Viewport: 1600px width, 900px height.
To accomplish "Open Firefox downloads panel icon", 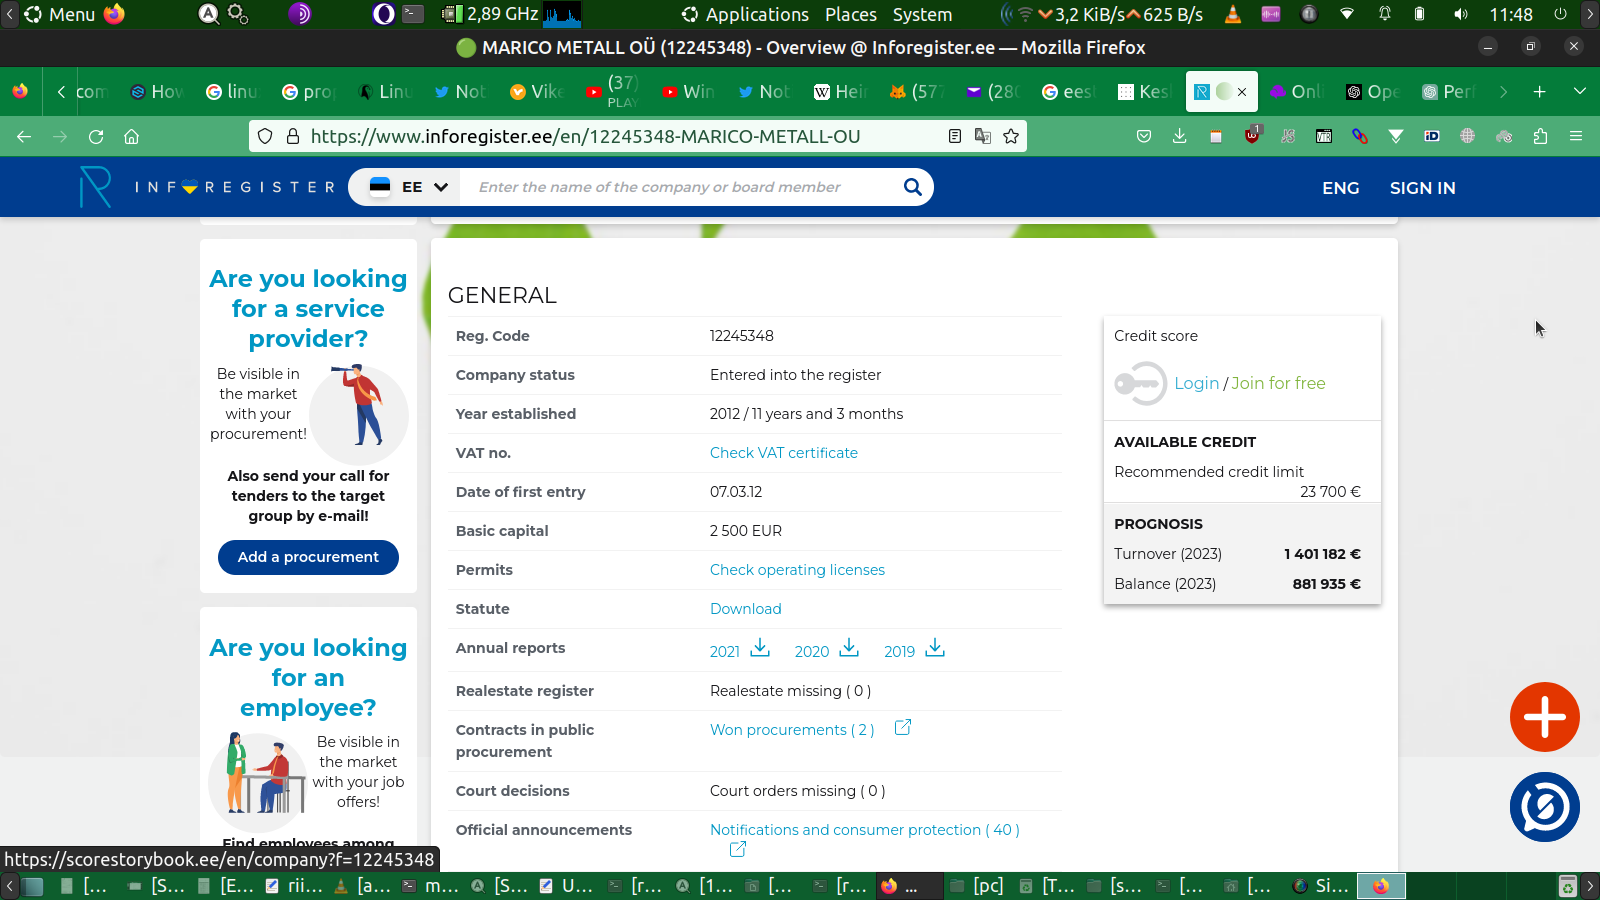I will pos(1180,136).
